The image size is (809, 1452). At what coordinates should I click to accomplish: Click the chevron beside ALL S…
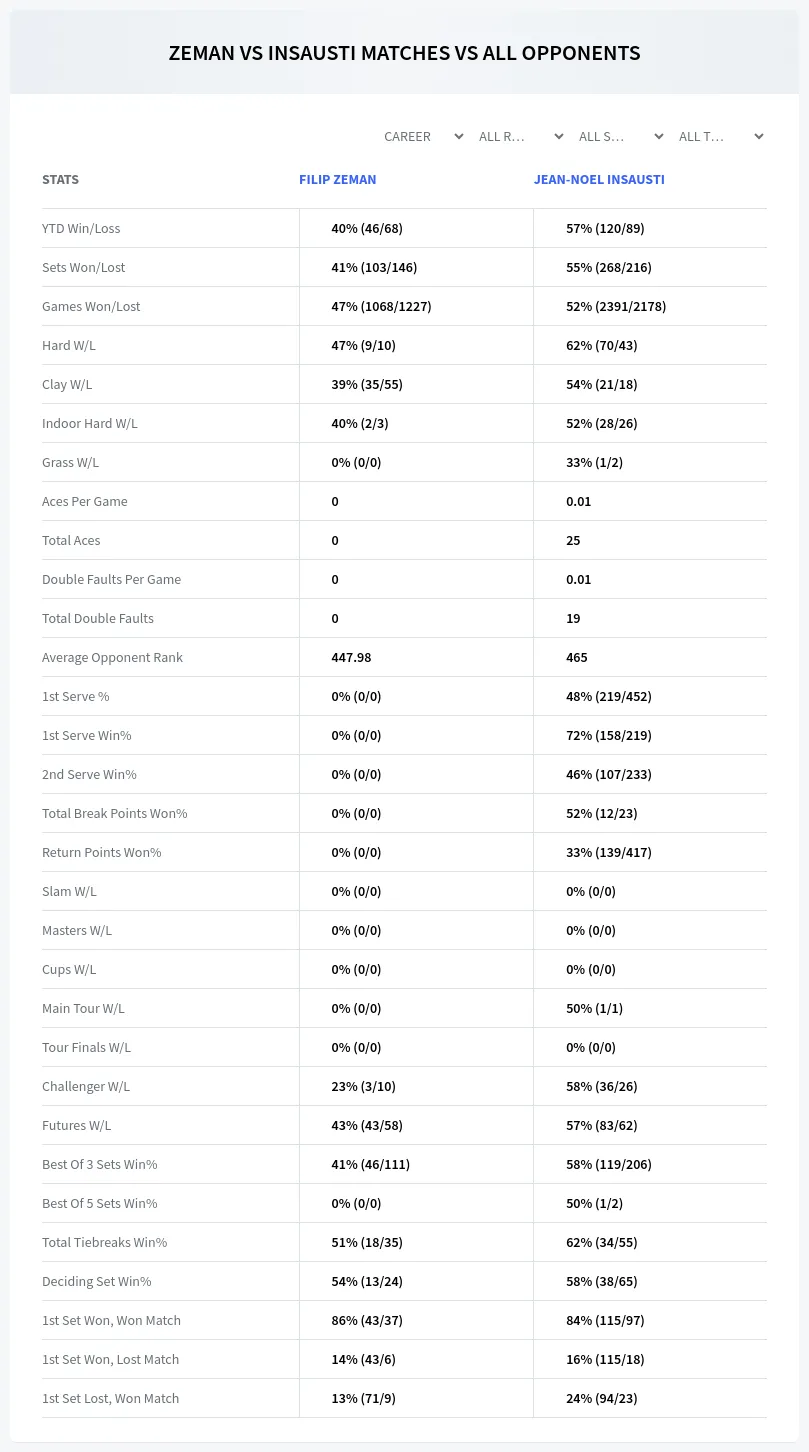click(659, 136)
